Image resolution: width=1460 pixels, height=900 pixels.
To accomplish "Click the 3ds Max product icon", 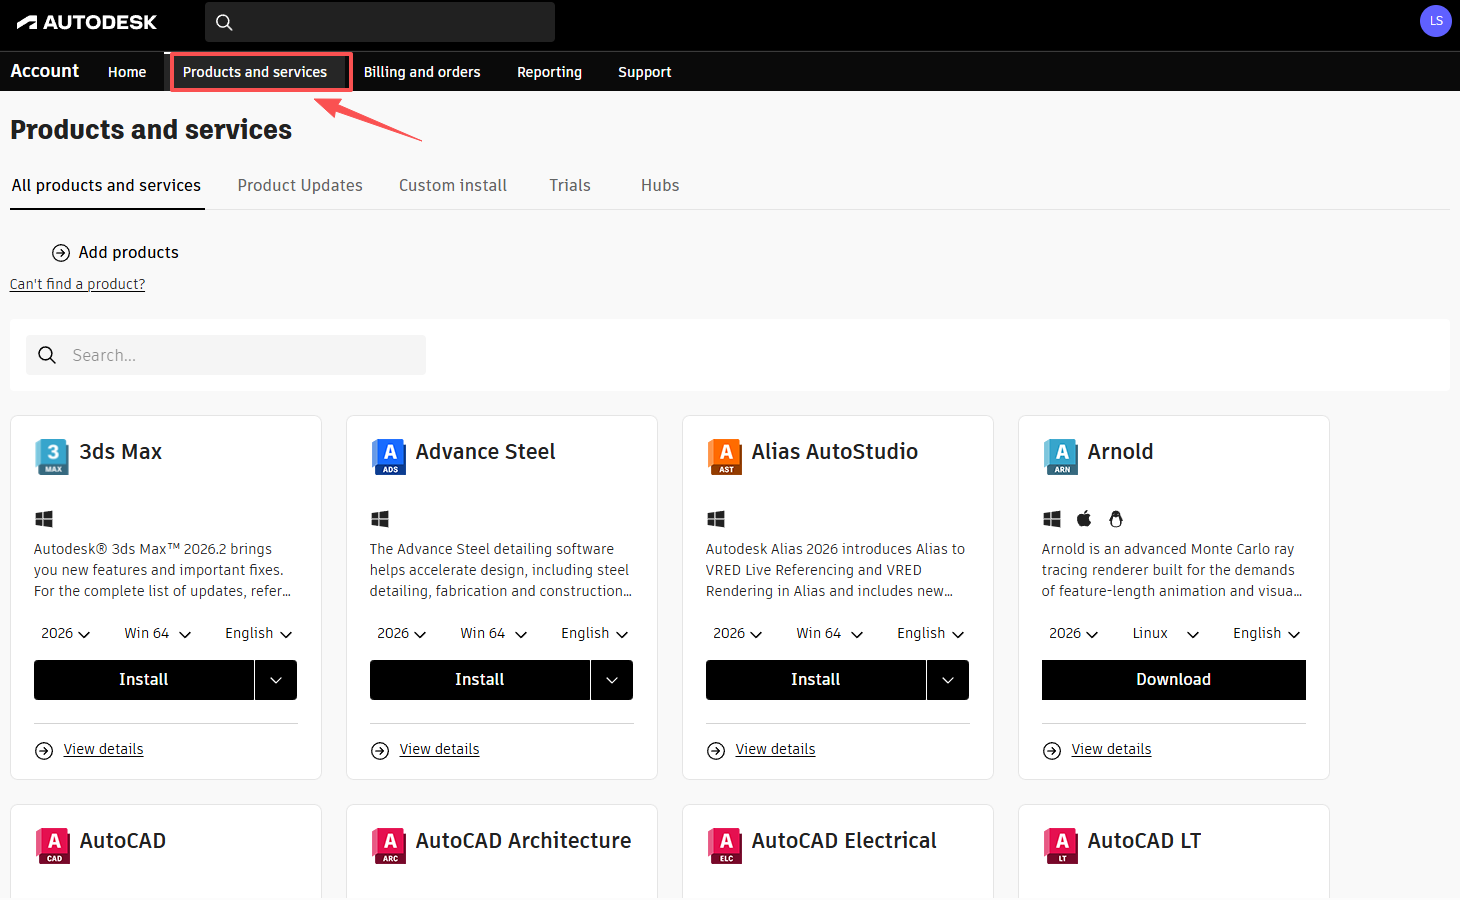I will pyautogui.click(x=52, y=456).
